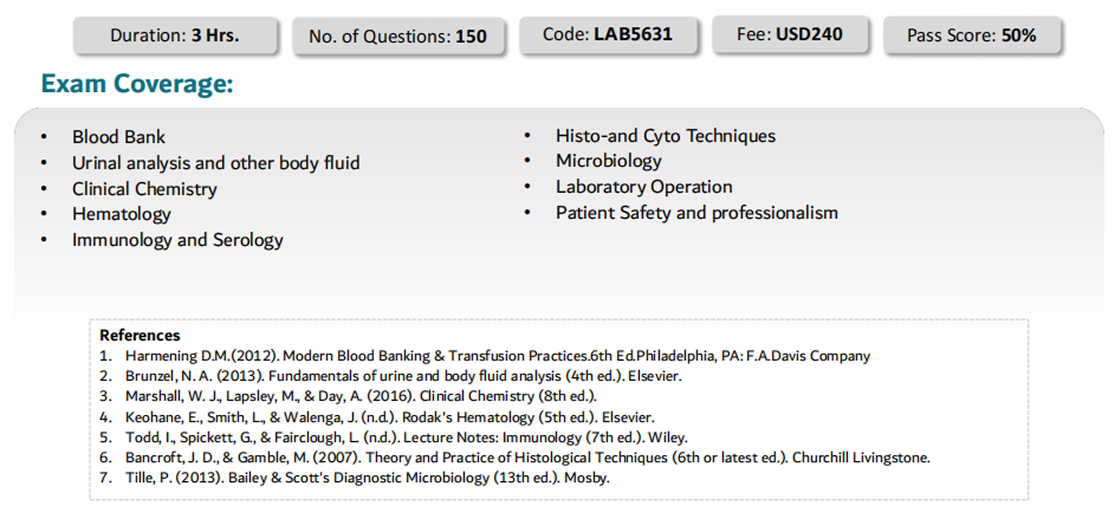Click the Code: LAB5631 badge
The height and width of the screenshot is (512, 1118).
607,34
